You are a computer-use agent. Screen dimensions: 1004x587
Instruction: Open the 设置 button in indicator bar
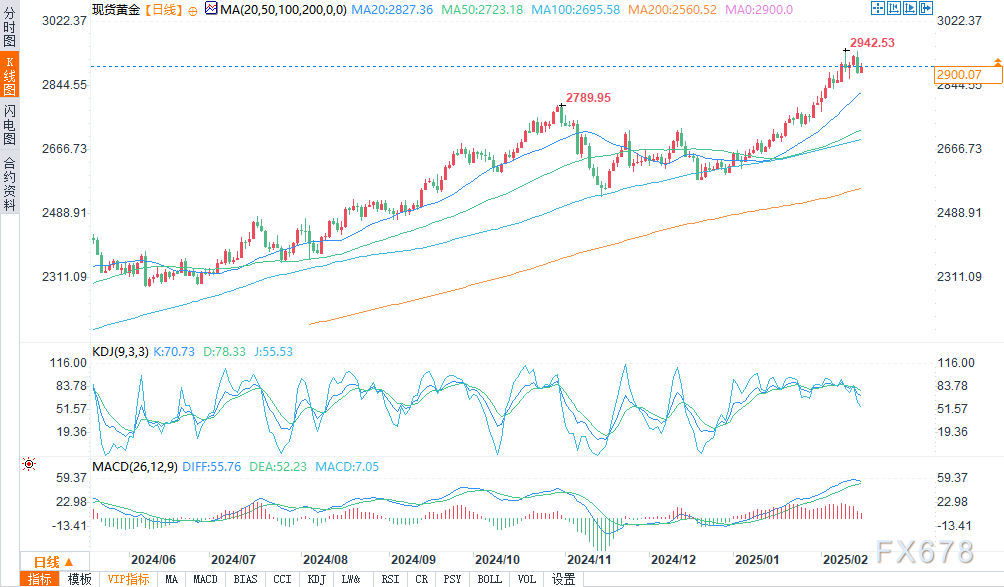[564, 579]
